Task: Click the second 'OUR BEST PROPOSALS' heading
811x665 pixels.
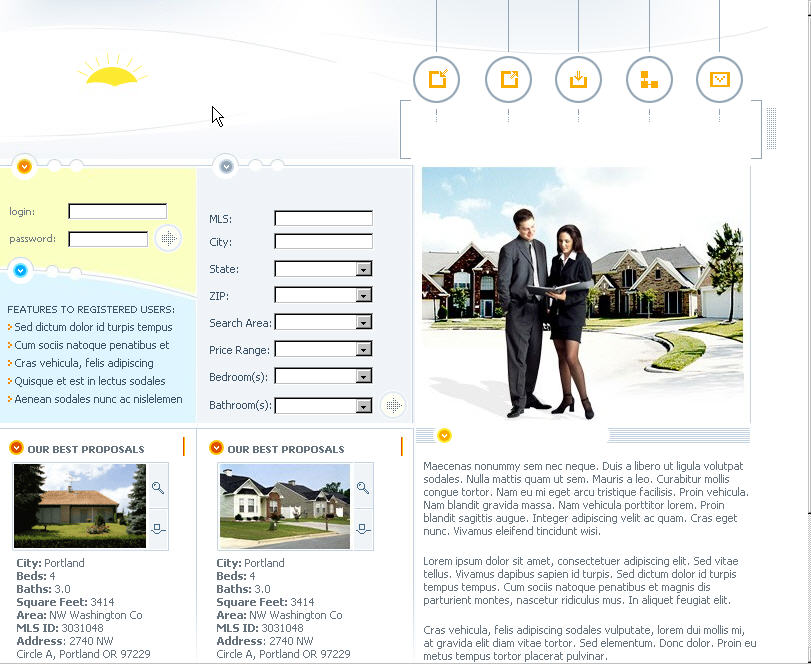Action: [286, 449]
